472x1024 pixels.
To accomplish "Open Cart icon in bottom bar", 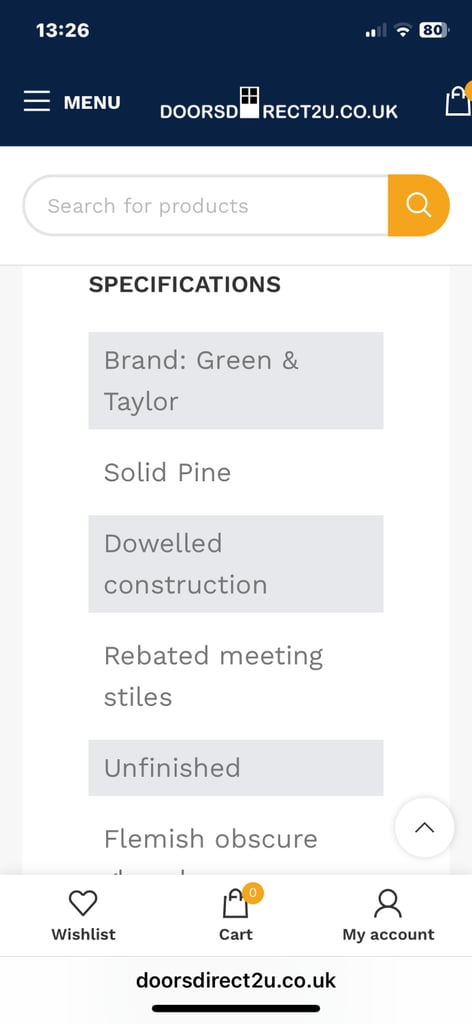I will 236,904.
